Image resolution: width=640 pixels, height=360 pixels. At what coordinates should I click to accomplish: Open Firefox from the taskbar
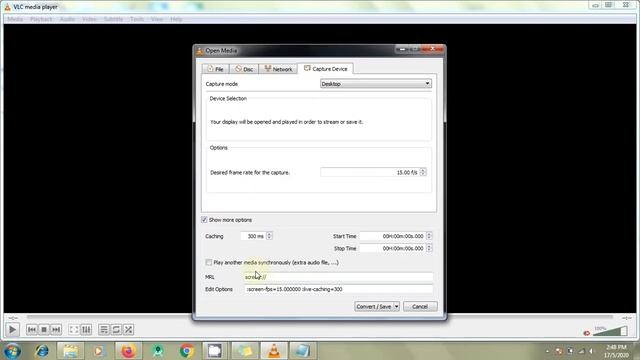click(128, 351)
